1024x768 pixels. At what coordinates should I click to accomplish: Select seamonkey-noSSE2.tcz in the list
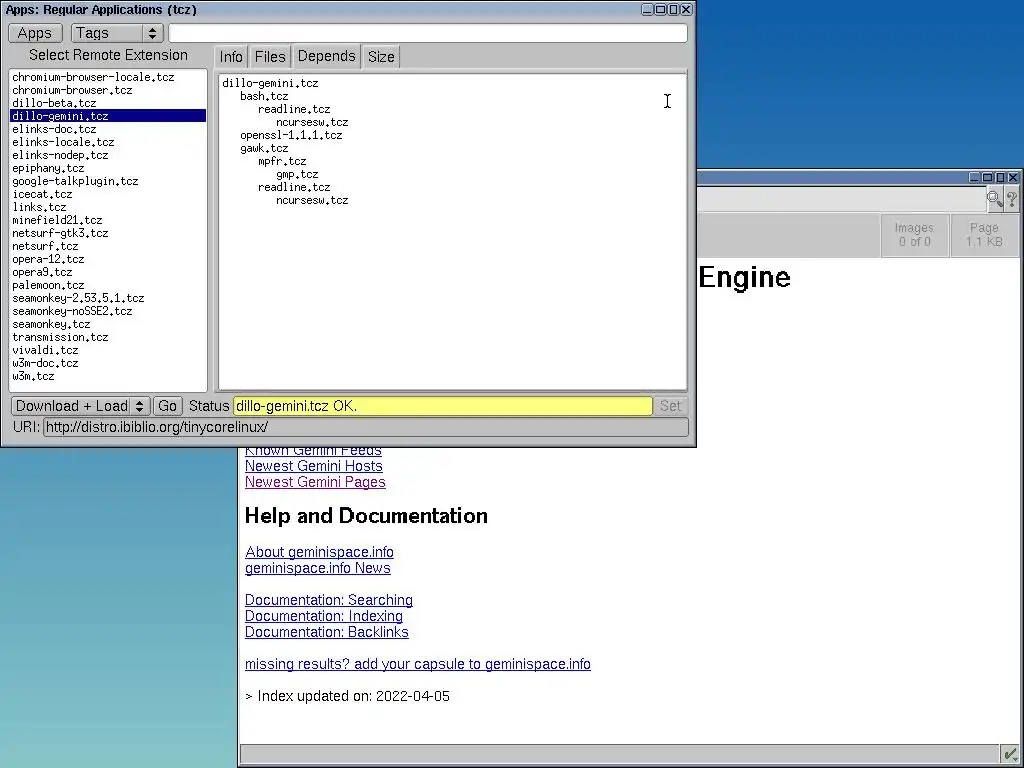[x=108, y=312]
